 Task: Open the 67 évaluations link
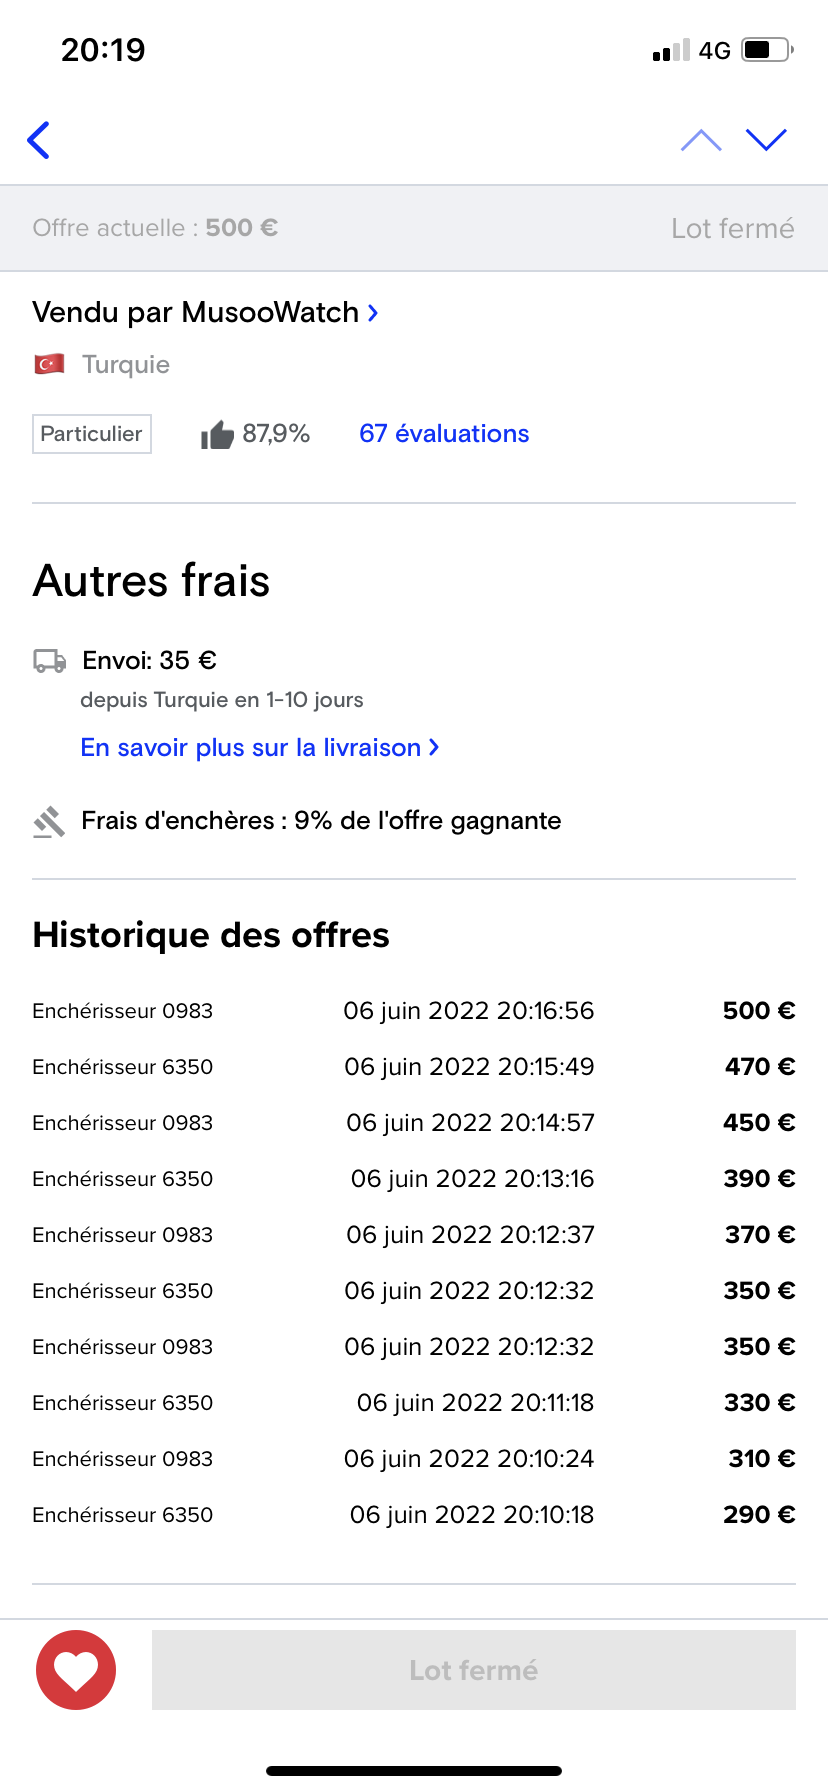444,433
